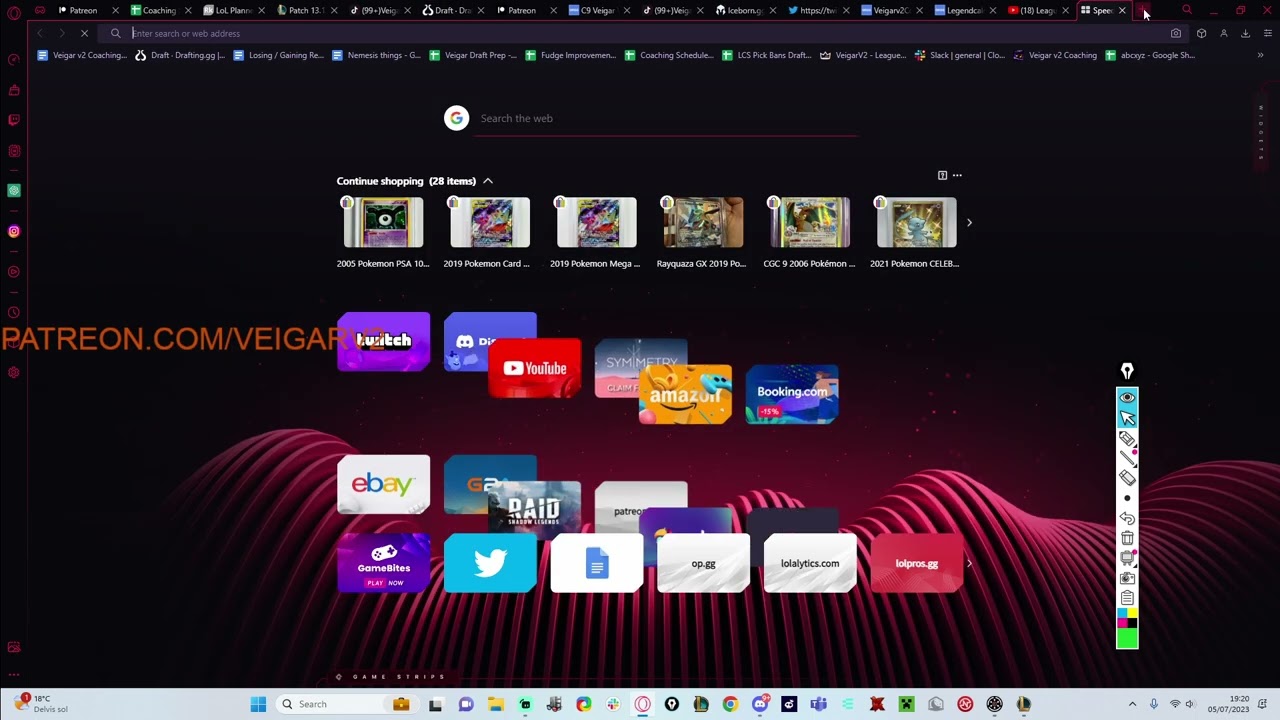
Task: Open the Raid Shadow Legends tile
Action: tap(534, 507)
